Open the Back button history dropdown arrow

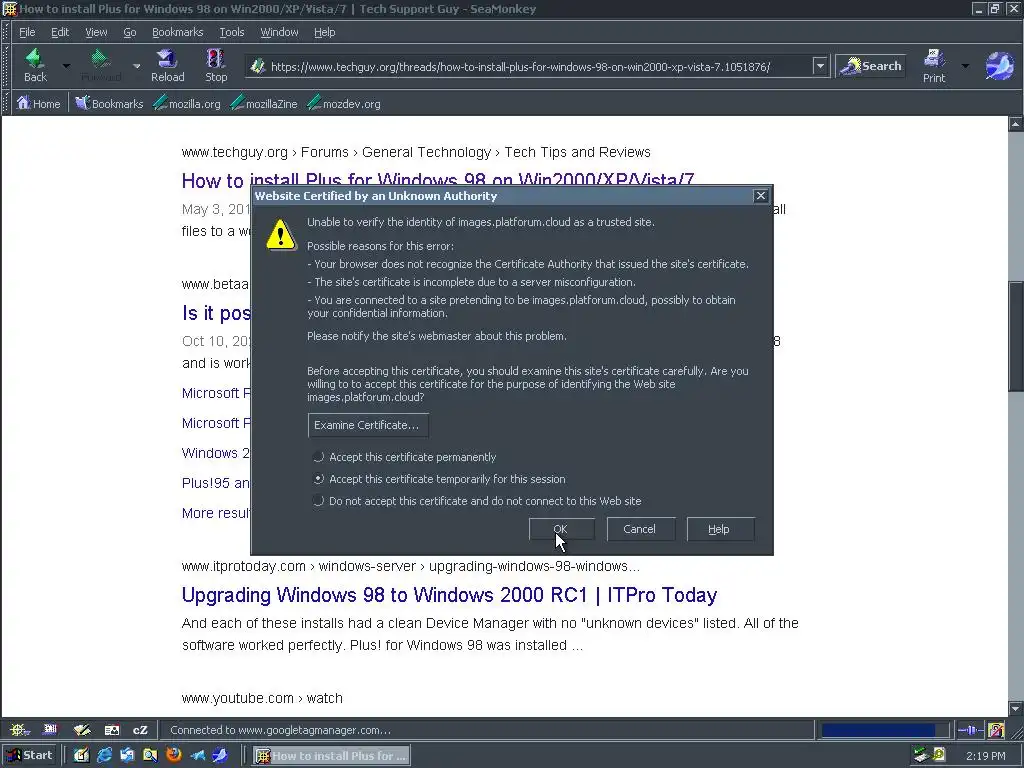66,66
